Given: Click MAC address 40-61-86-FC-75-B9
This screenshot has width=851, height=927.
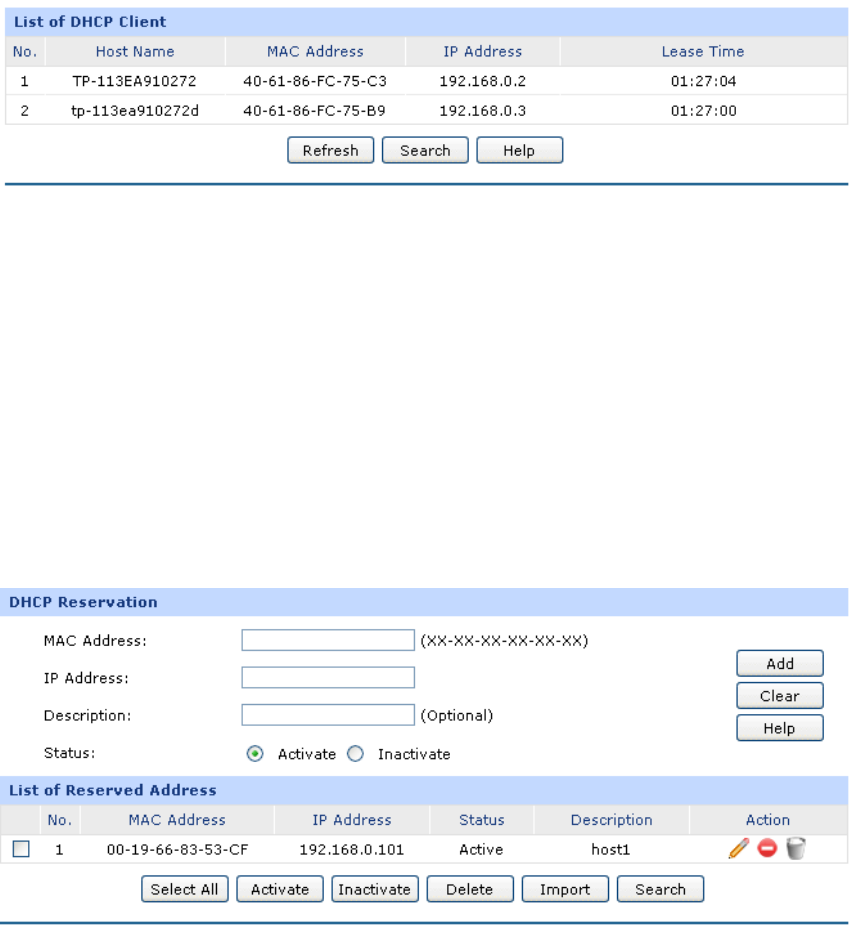Looking at the screenshot, I should click(x=315, y=111).
